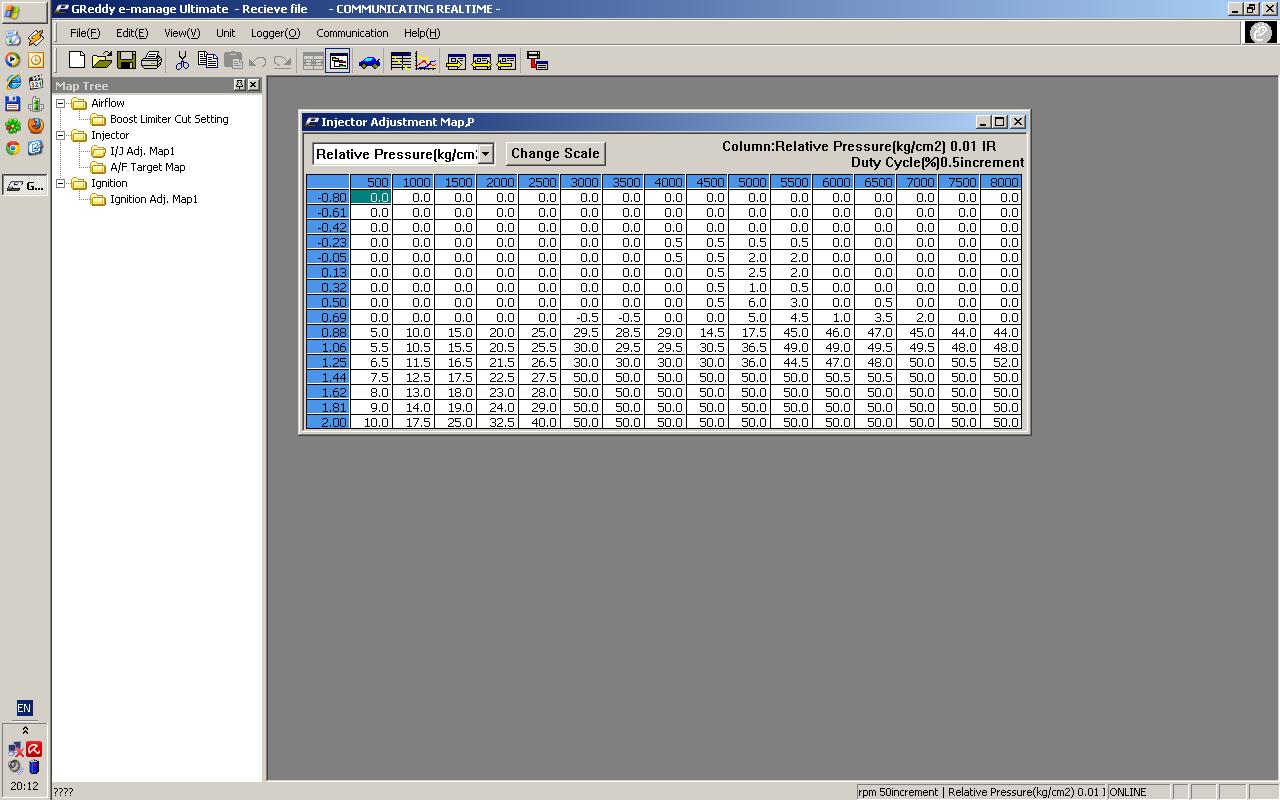Viewport: 1280px width, 800px height.
Task: Click the blue car toolbar icon
Action: 369,62
